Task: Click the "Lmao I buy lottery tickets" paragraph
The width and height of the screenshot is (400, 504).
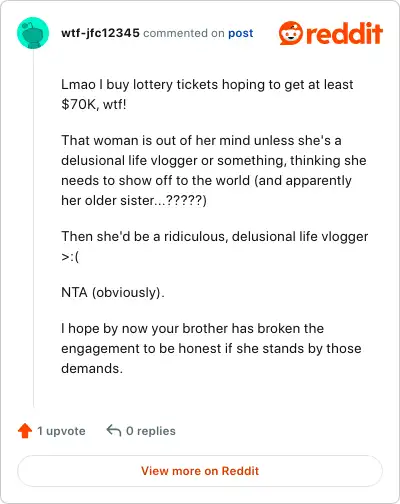Action: coord(207,94)
